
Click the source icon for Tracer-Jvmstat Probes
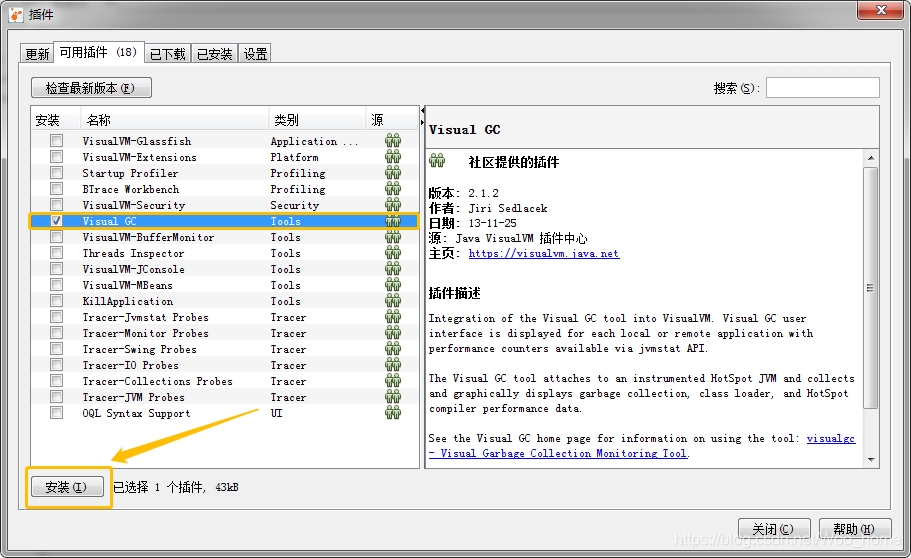pos(393,317)
